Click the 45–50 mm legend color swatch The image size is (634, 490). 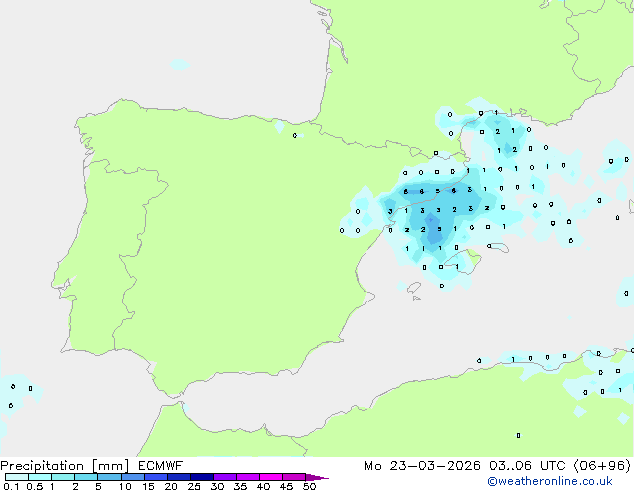[294, 477]
